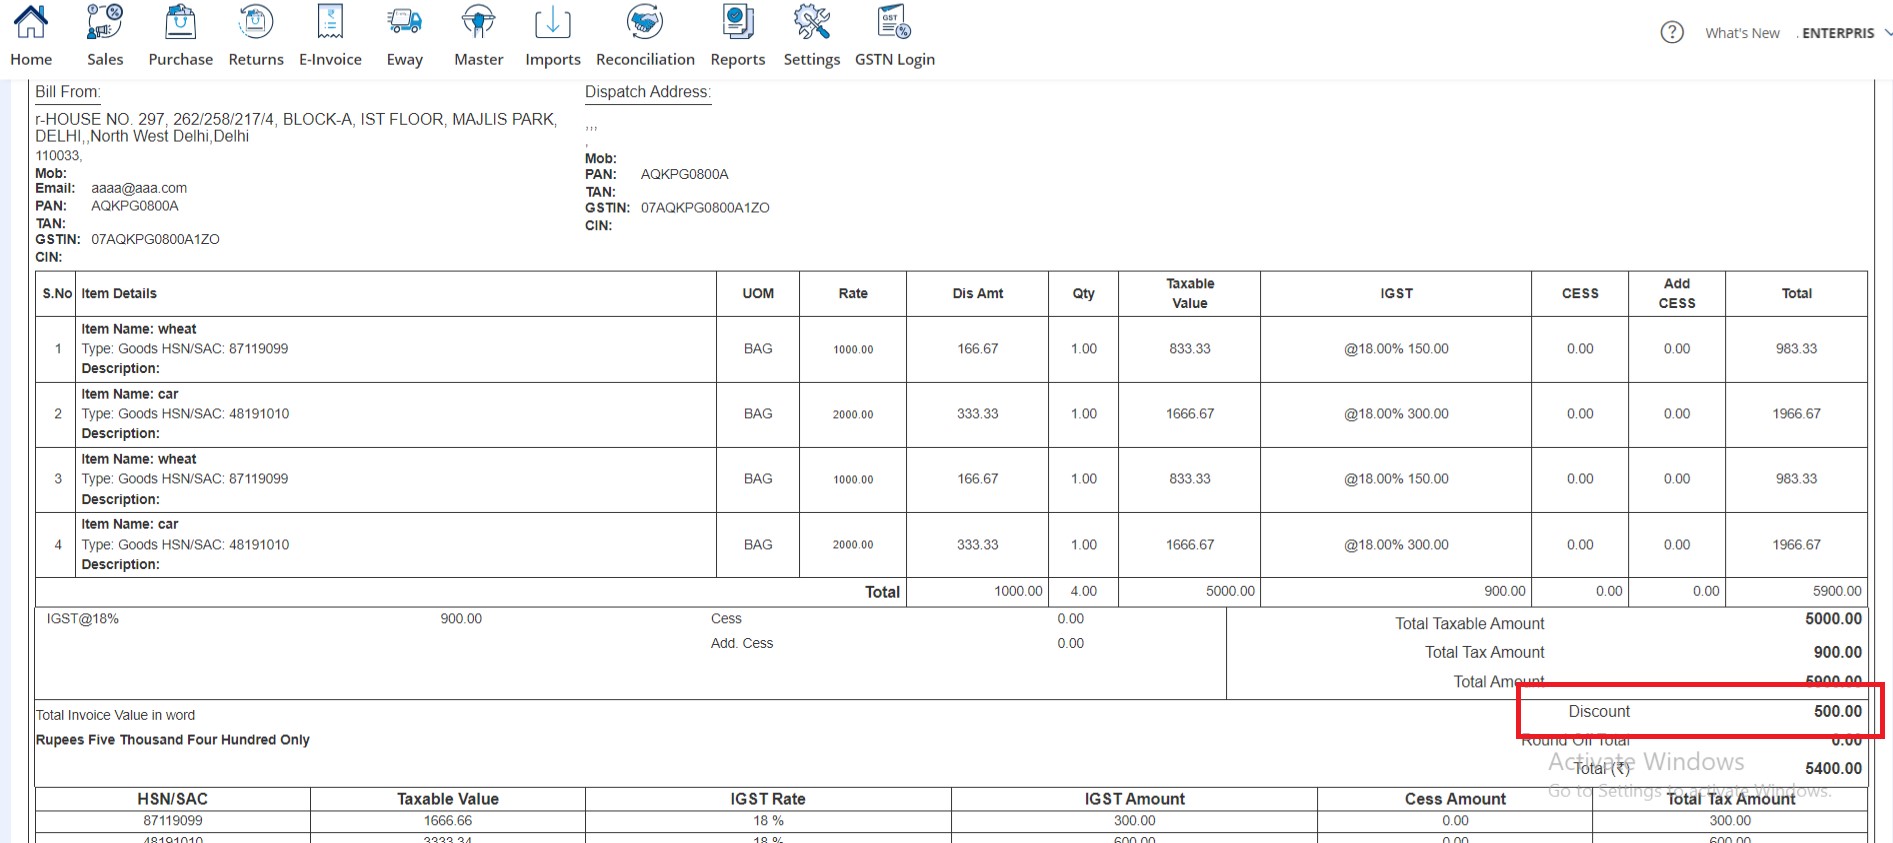Image resolution: width=1893 pixels, height=843 pixels.
Task: Select the Master menu label
Action: (478, 59)
